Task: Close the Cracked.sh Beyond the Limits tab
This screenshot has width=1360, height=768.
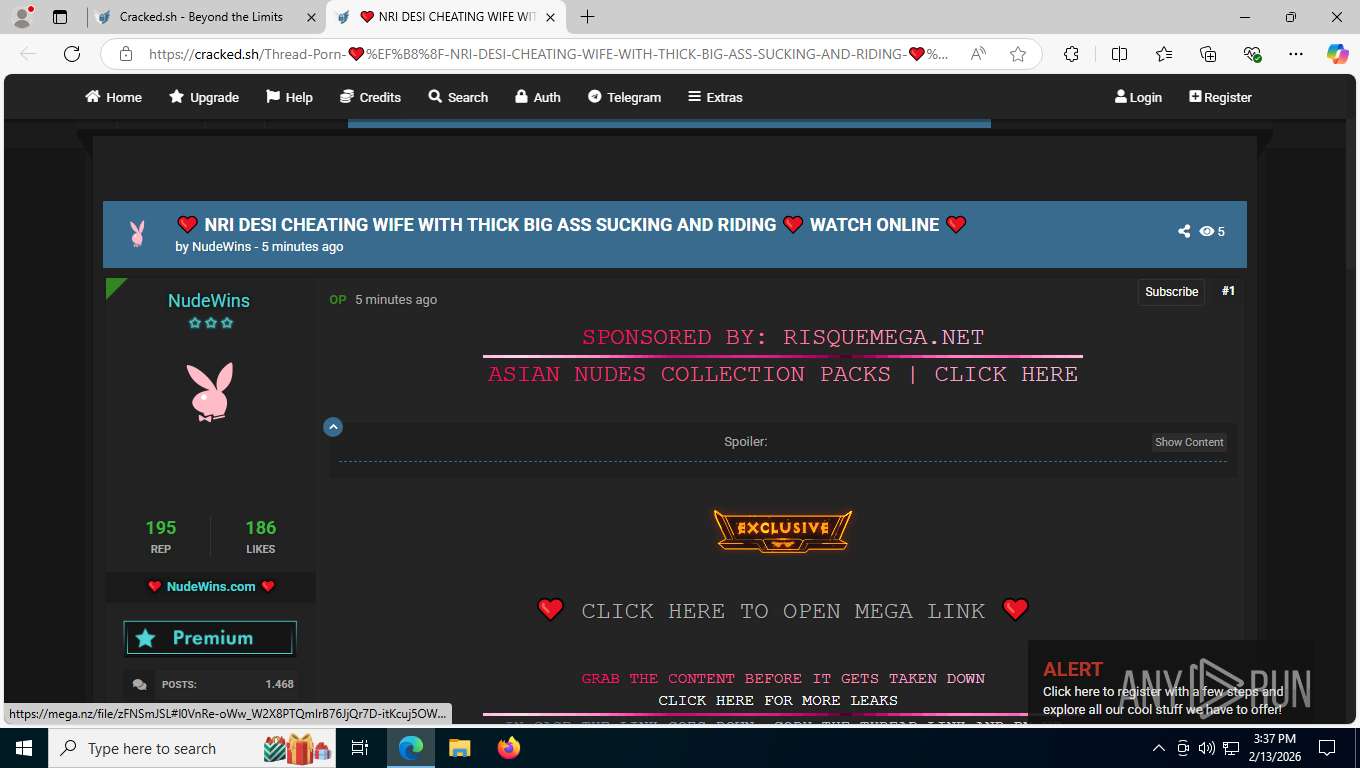Action: pos(311,17)
